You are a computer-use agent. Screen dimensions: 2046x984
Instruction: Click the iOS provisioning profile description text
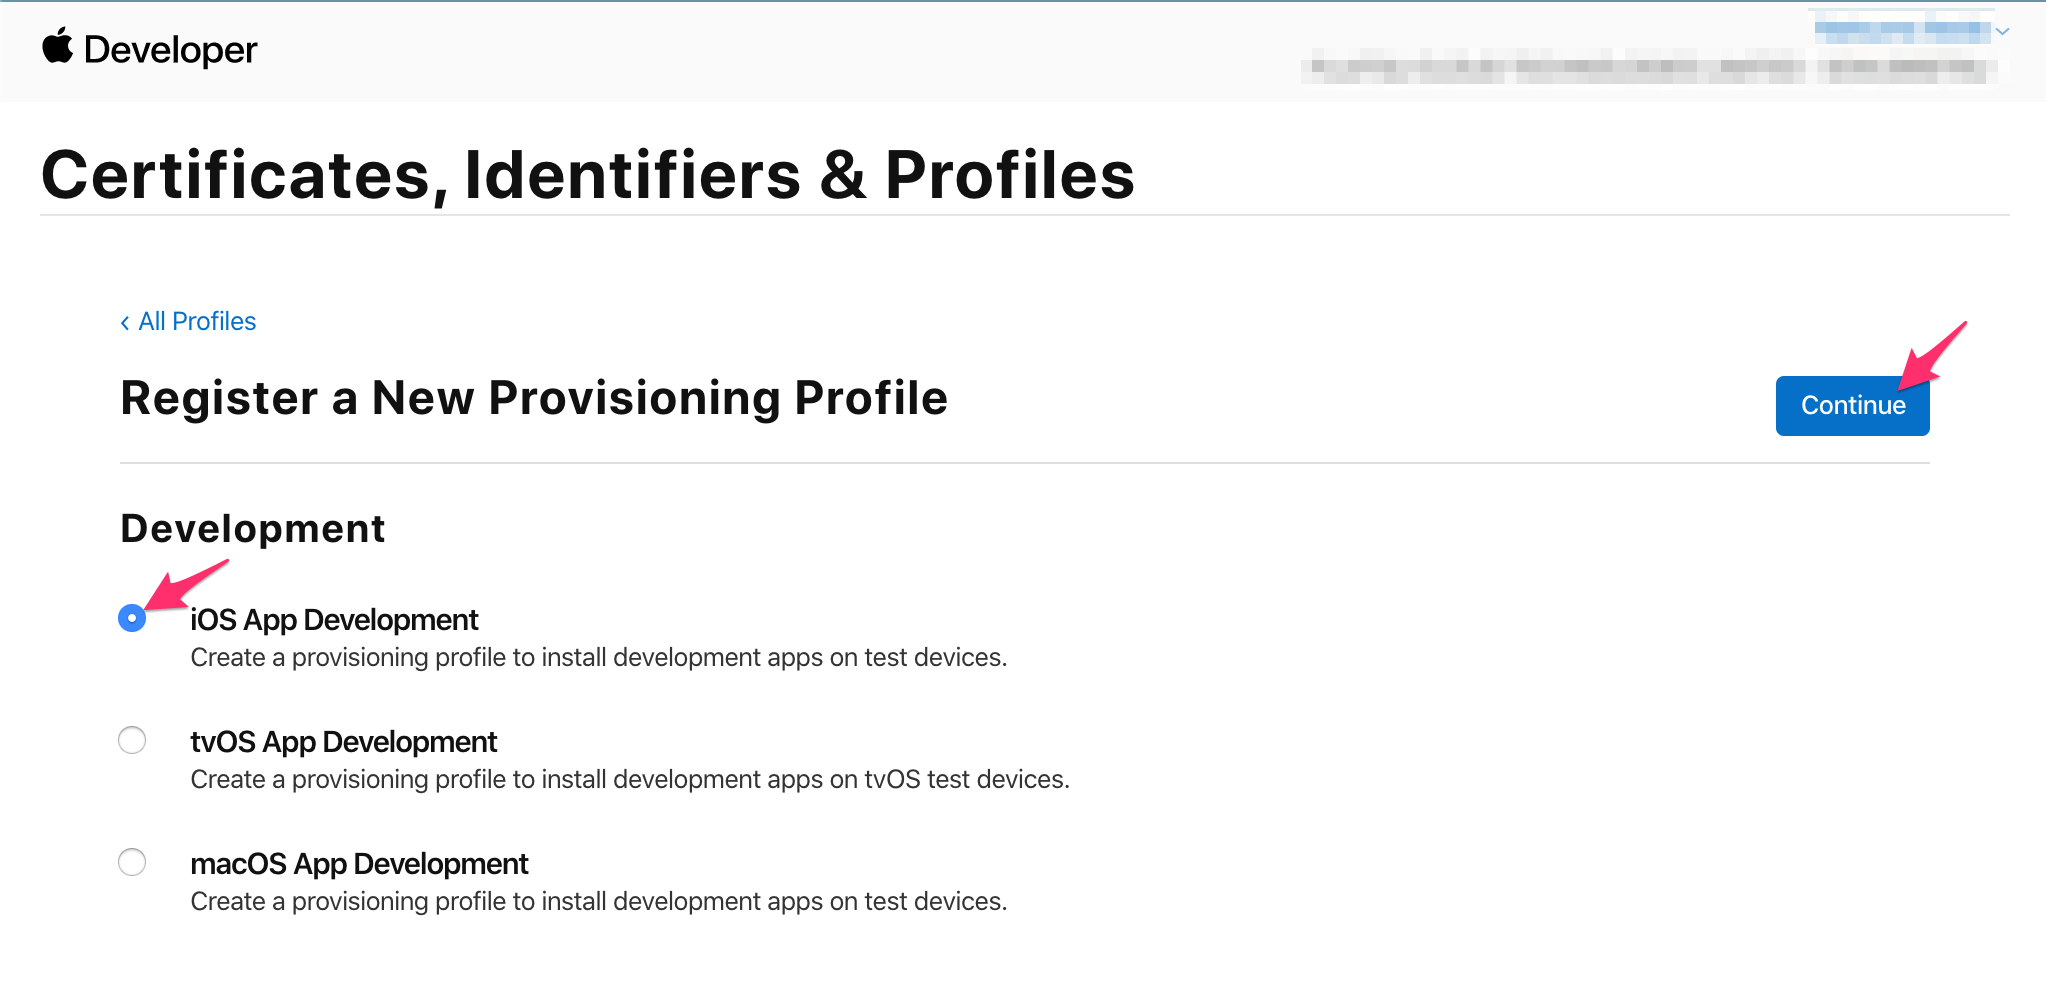point(599,657)
